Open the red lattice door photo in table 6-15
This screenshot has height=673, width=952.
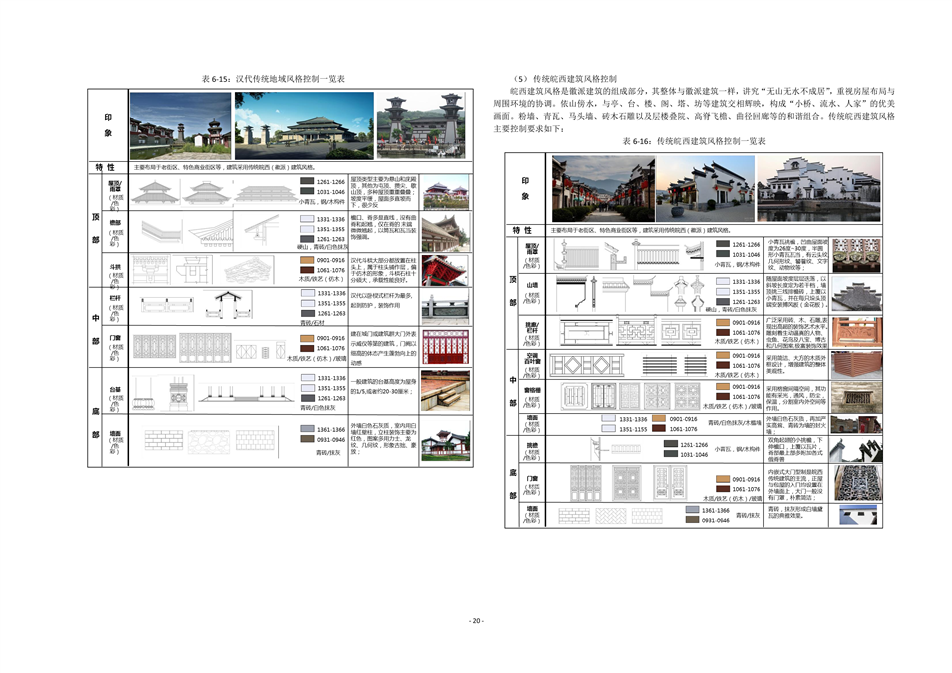[445, 347]
